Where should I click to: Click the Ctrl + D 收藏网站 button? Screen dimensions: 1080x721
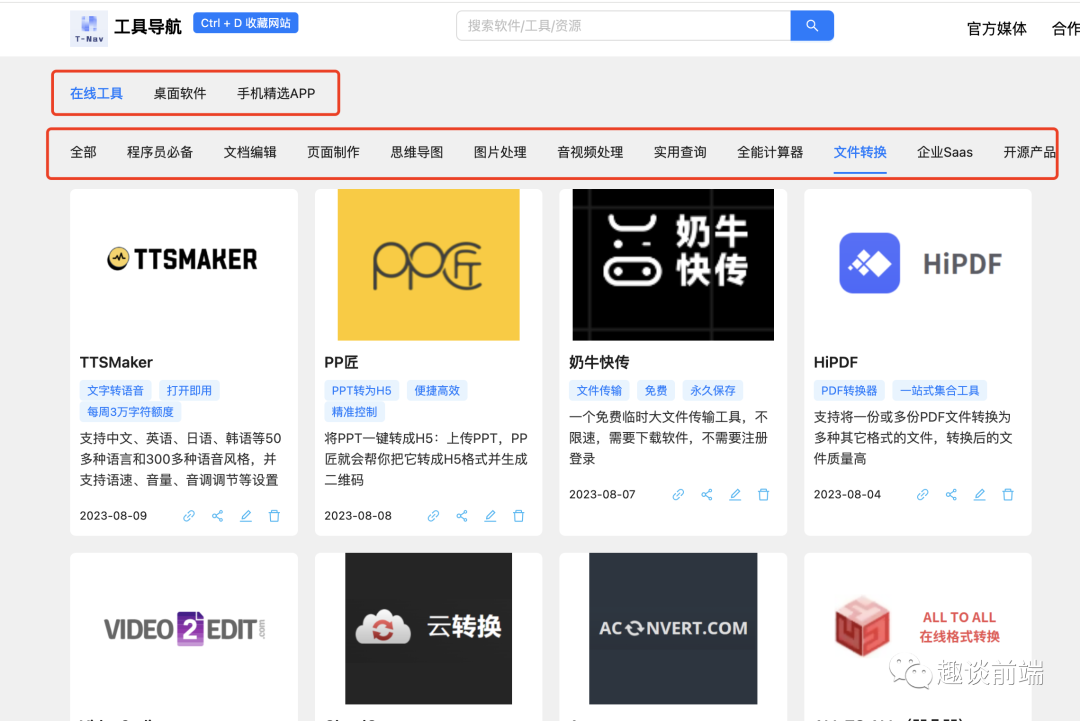246,23
